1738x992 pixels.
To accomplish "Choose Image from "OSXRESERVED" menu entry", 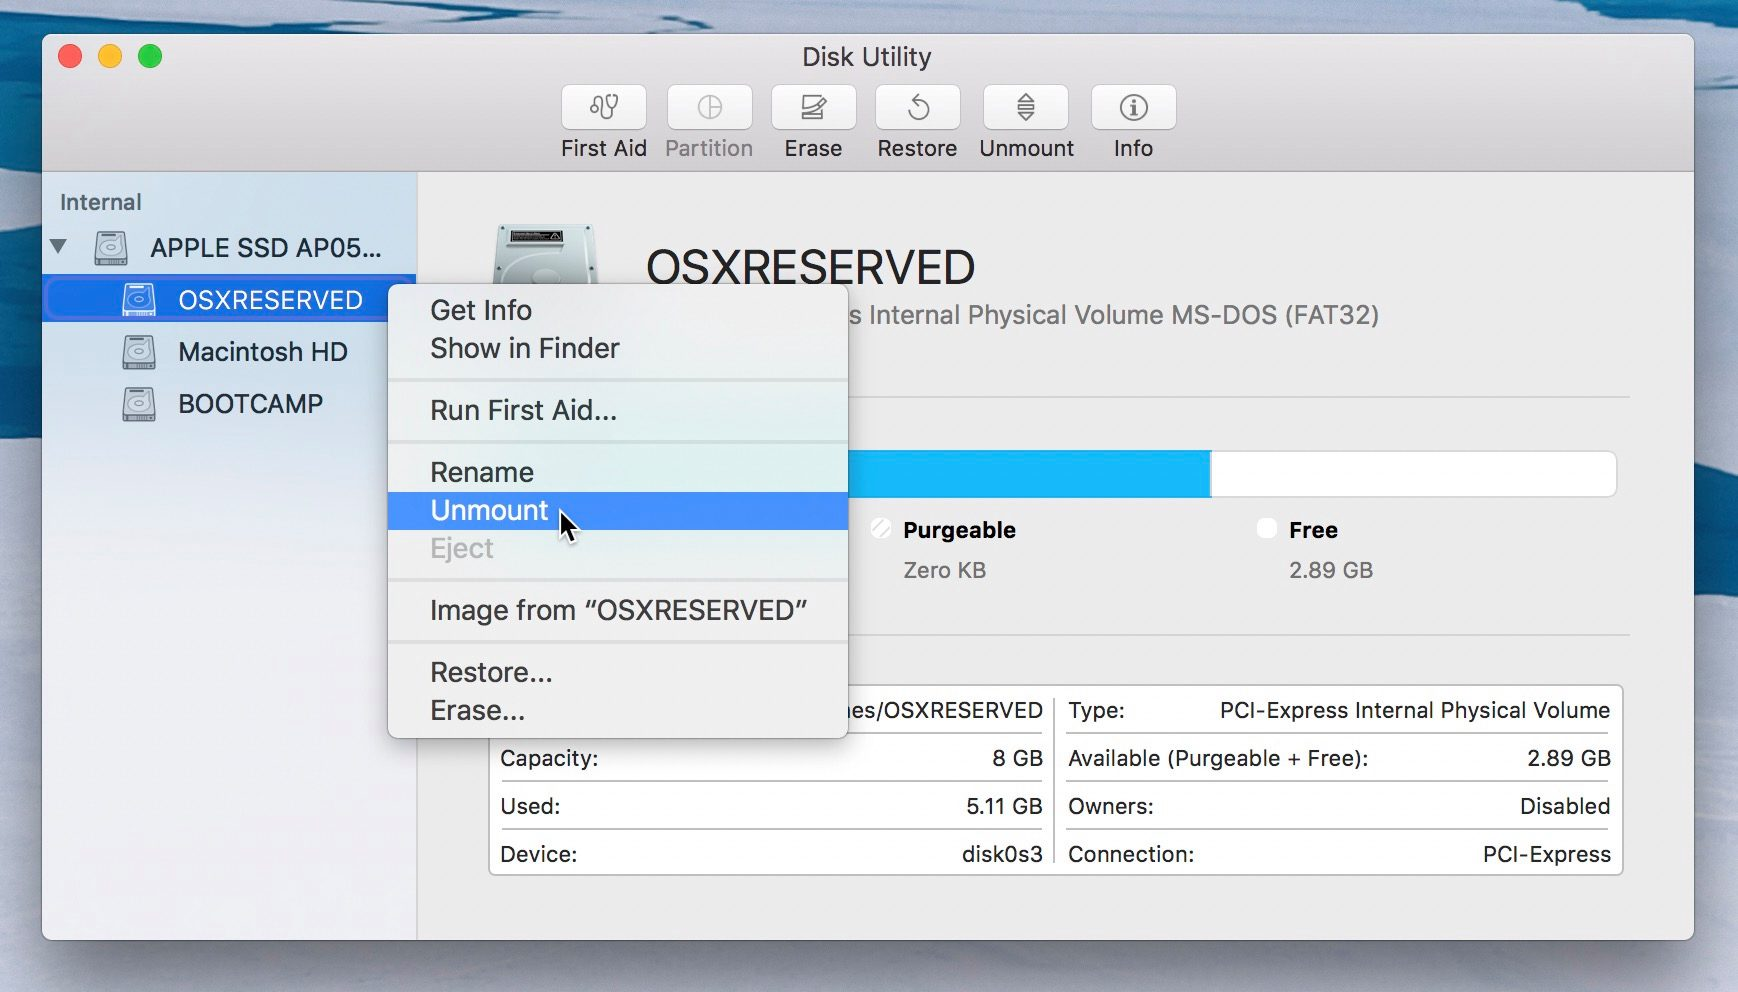I will coord(618,610).
